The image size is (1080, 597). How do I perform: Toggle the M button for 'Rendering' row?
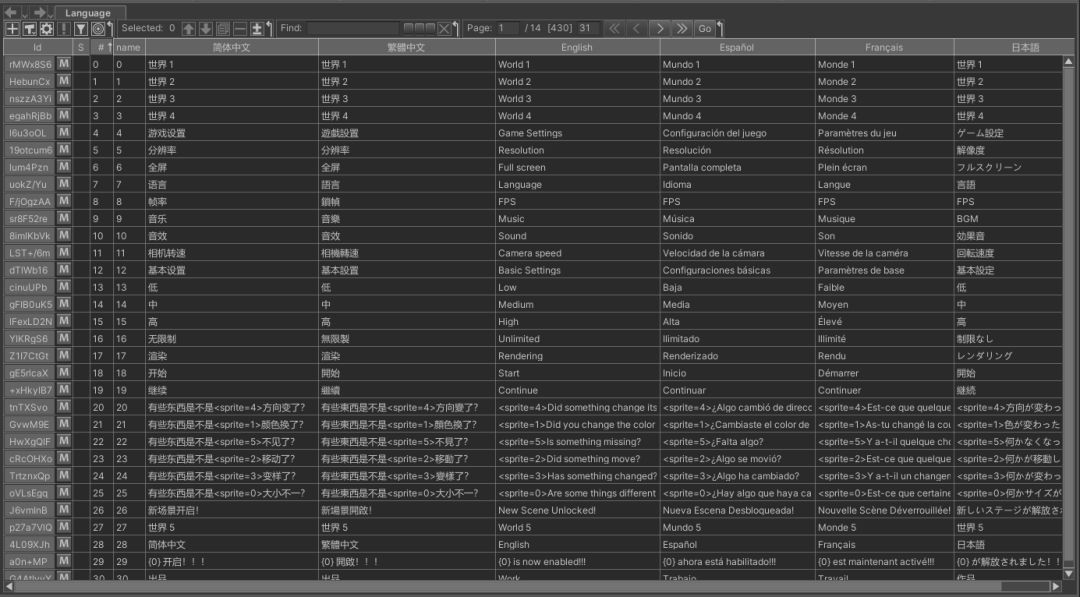[x=64, y=355]
